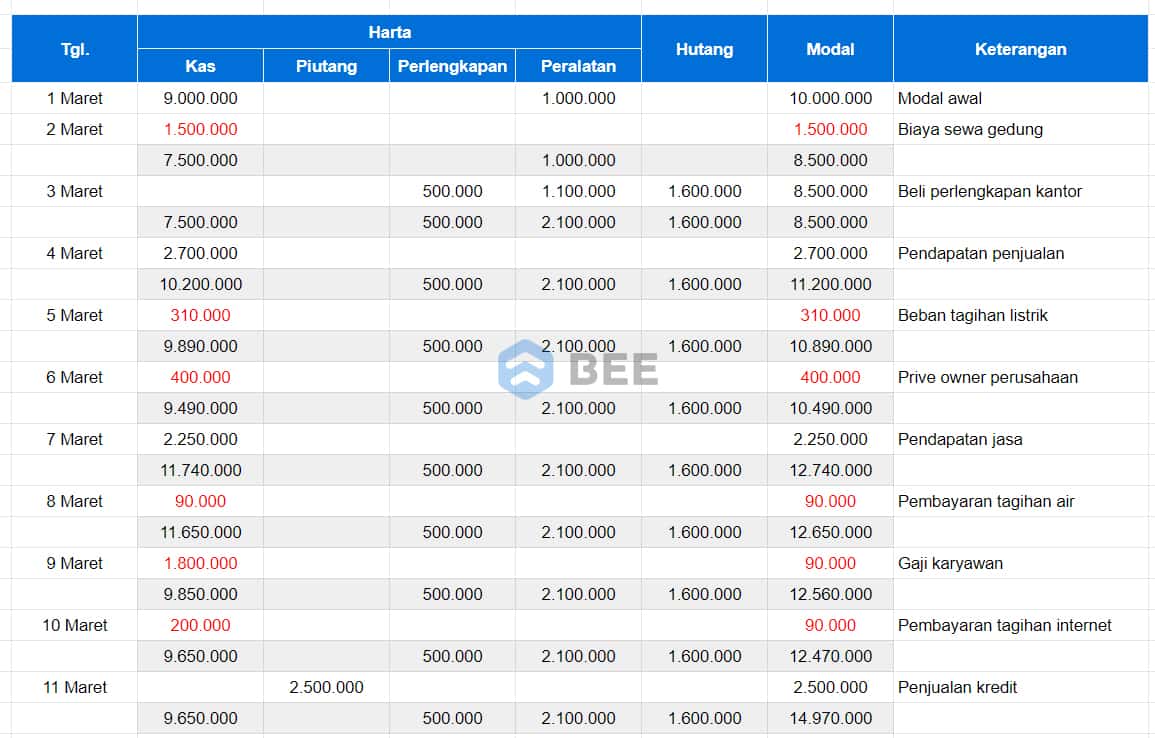Select the 1 Maret date cell
The image size is (1155, 738).
[x=73, y=98]
